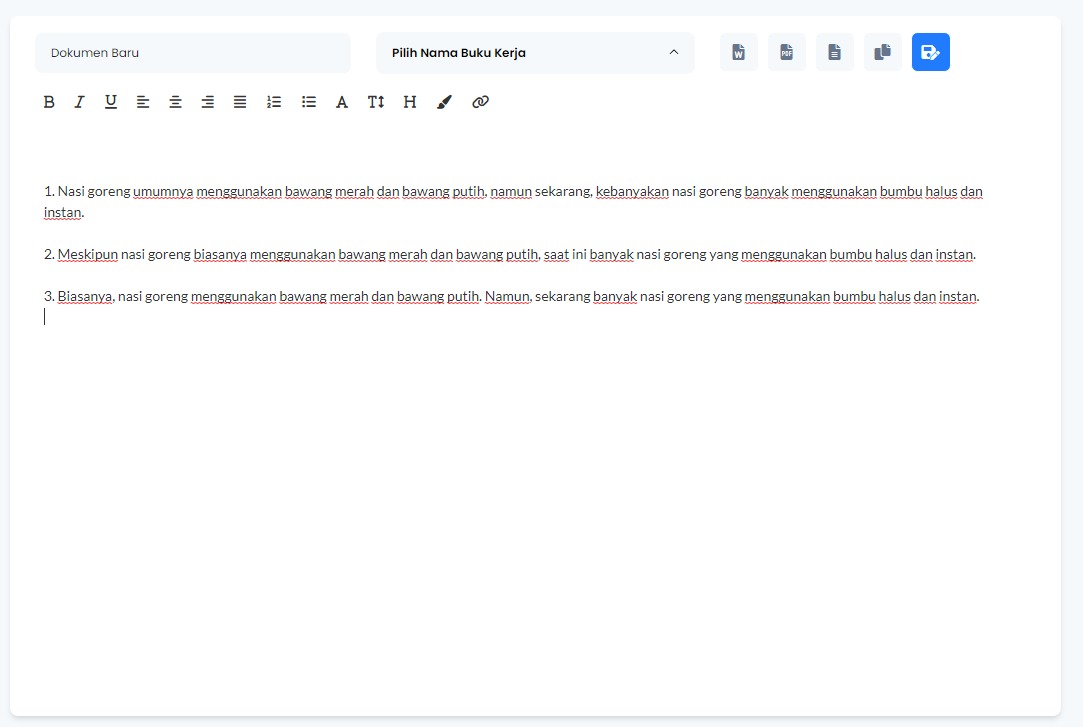Toggle bold formatting
The image size is (1083, 727).
pyautogui.click(x=49, y=102)
